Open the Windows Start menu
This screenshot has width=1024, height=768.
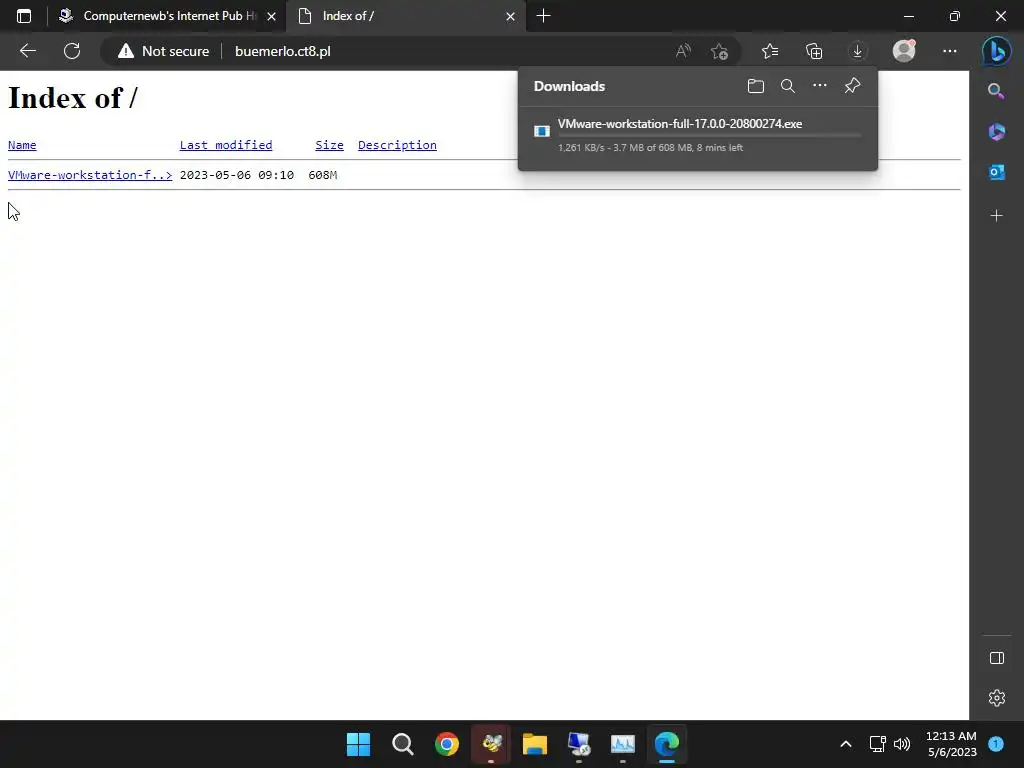click(358, 744)
